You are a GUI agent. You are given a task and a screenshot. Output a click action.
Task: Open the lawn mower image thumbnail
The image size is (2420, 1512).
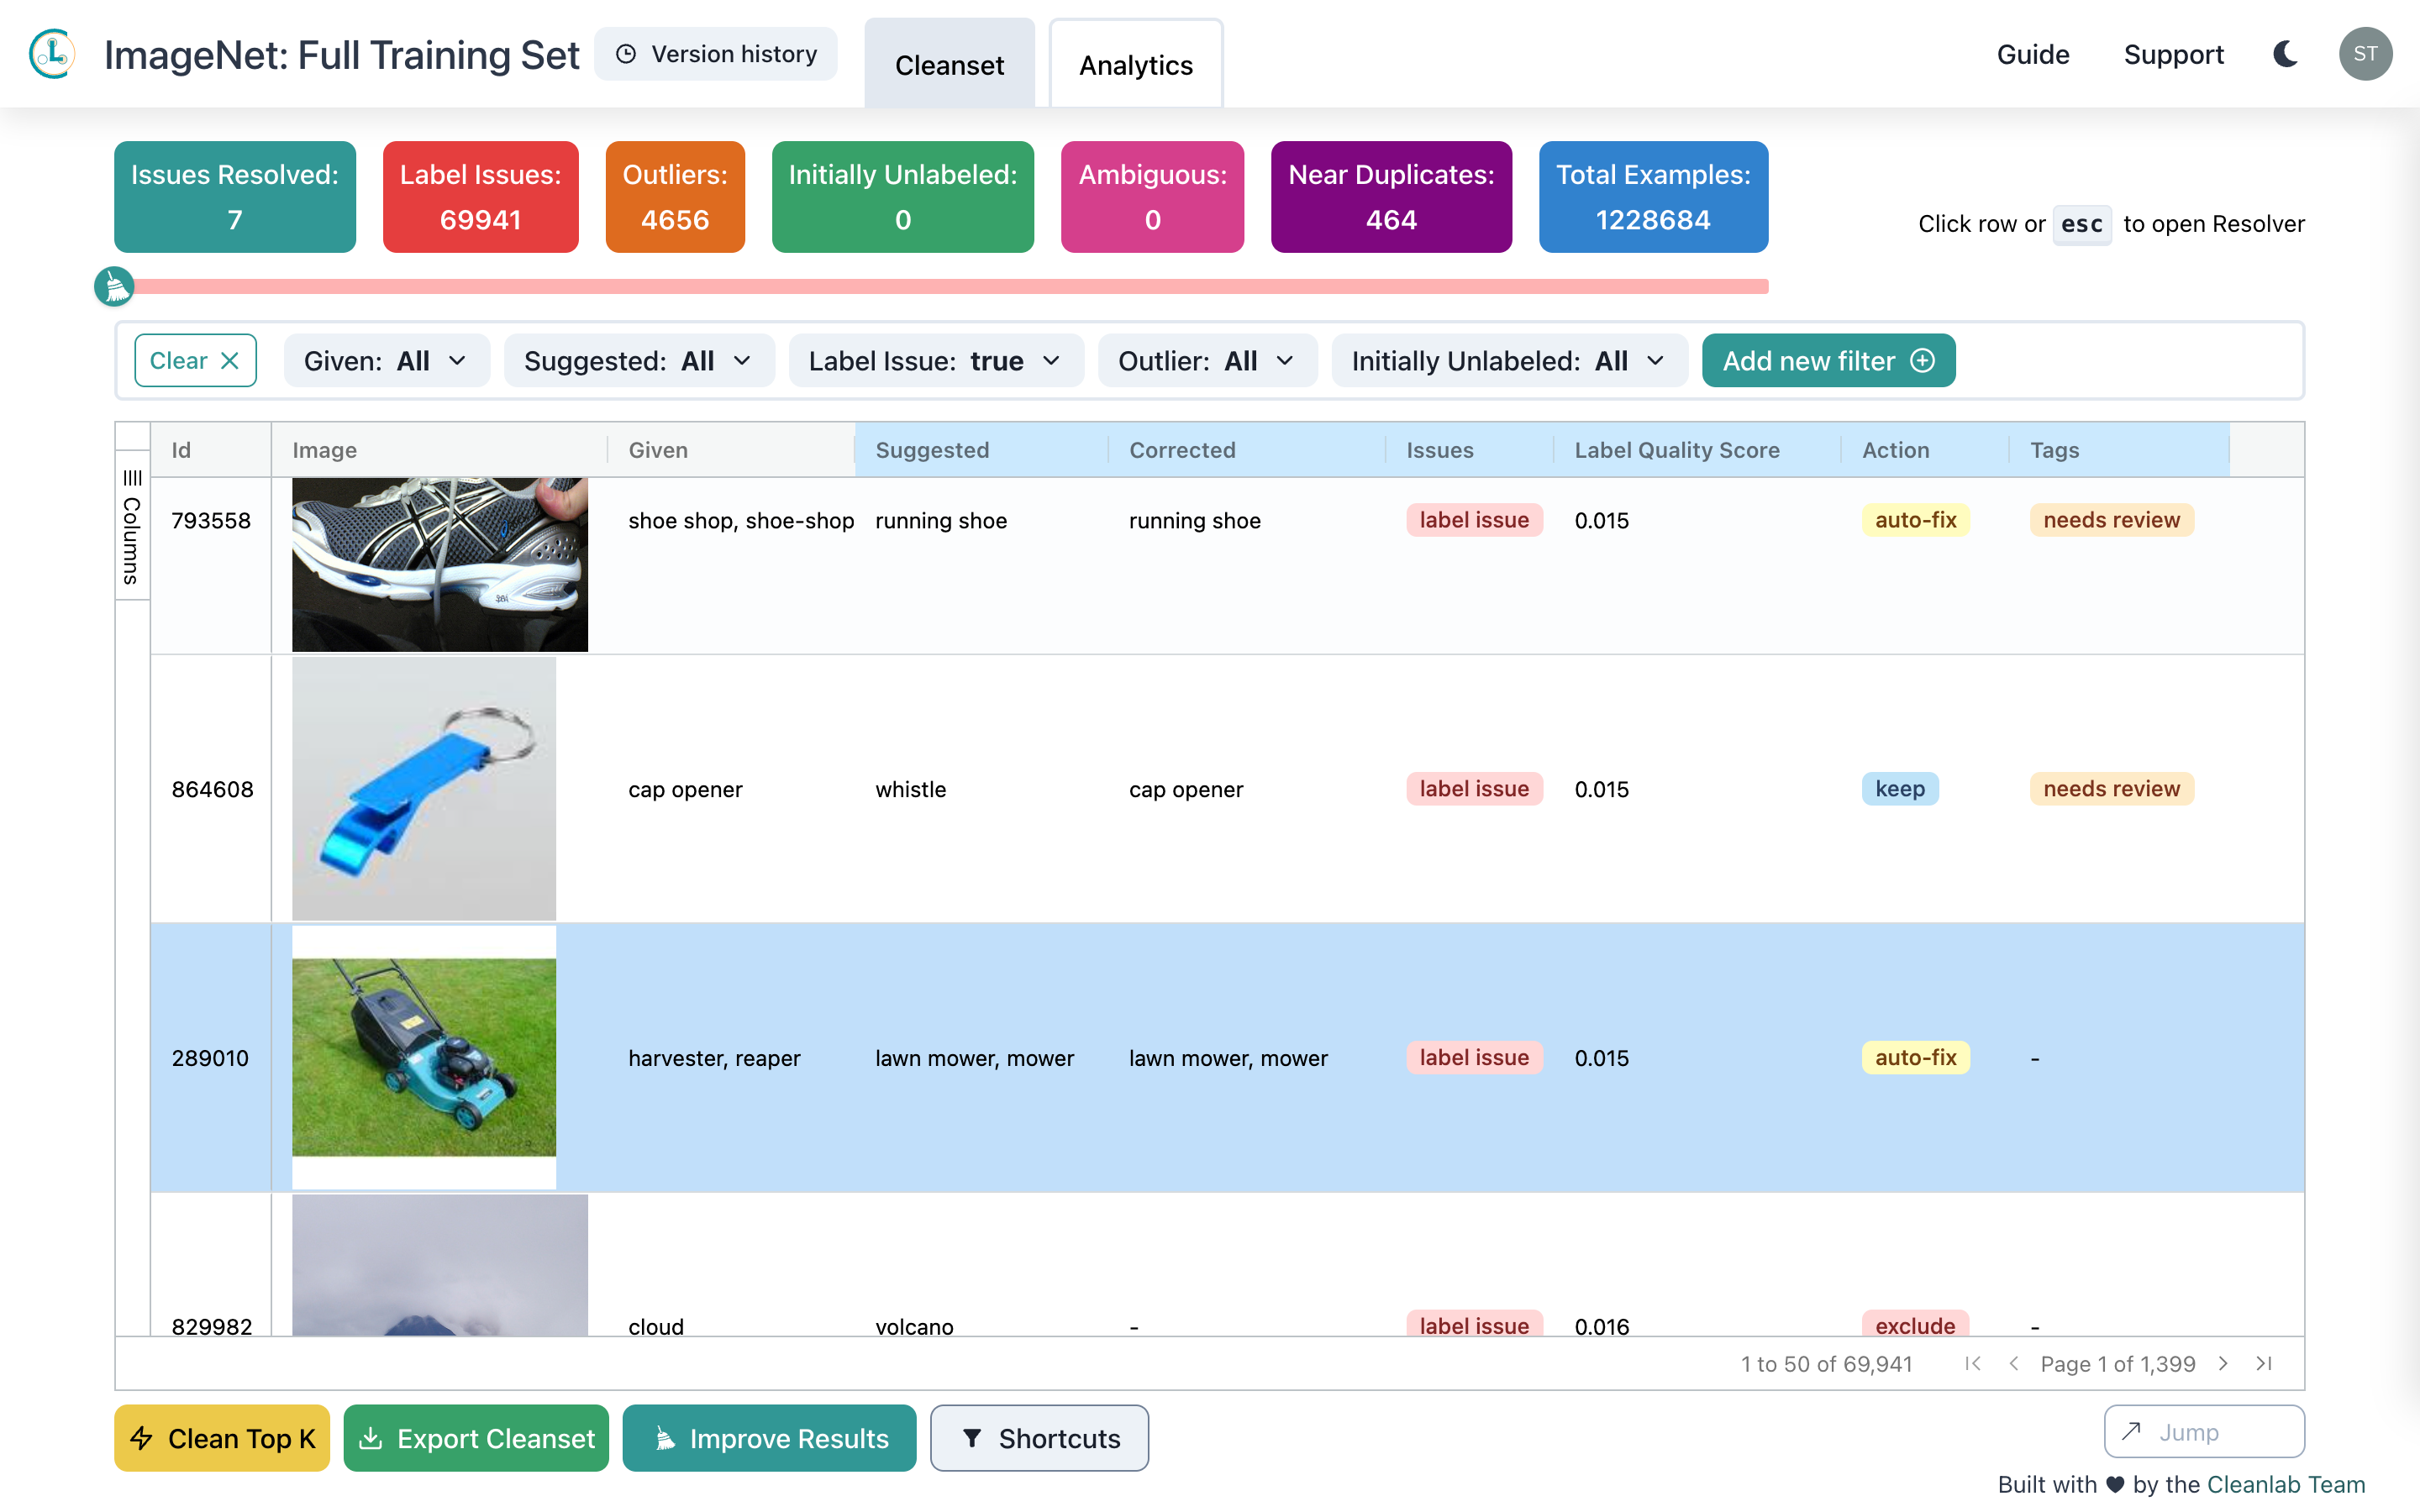click(x=424, y=1055)
